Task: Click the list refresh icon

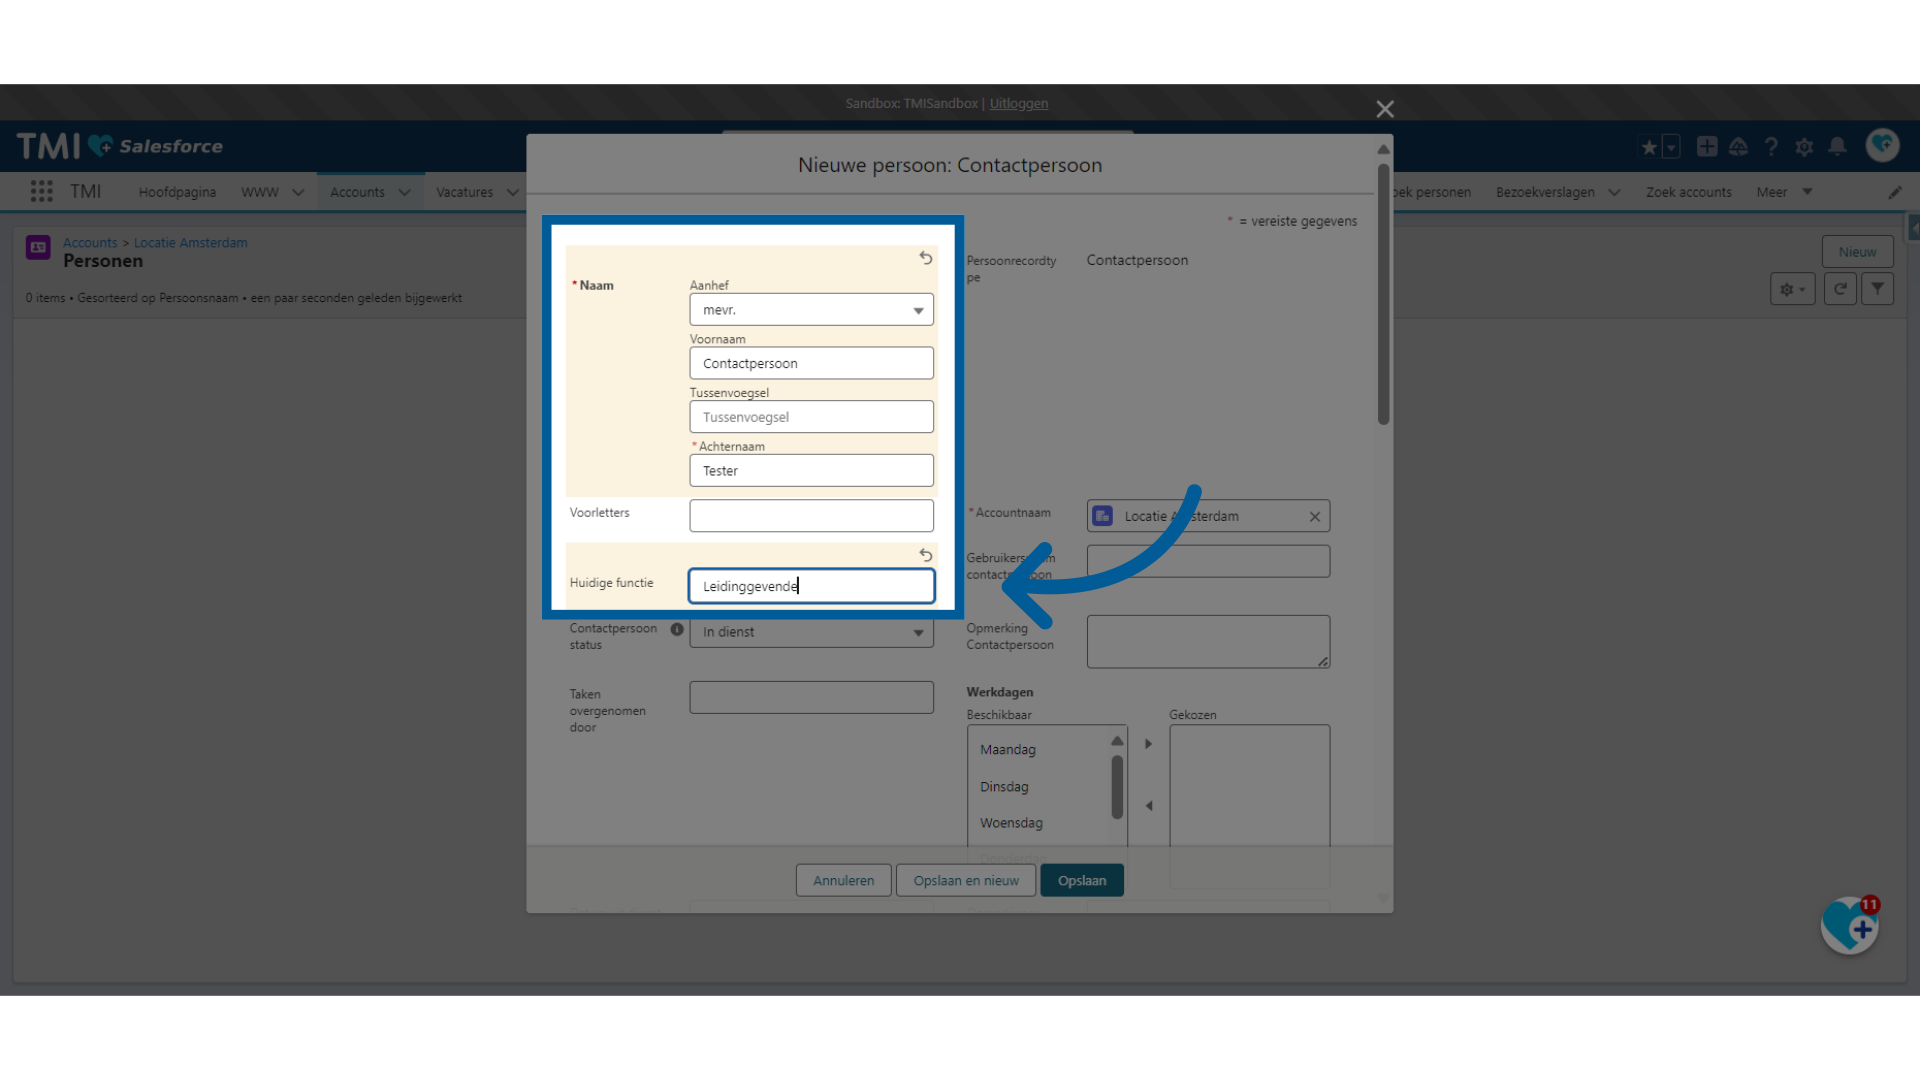Action: click(x=1840, y=289)
